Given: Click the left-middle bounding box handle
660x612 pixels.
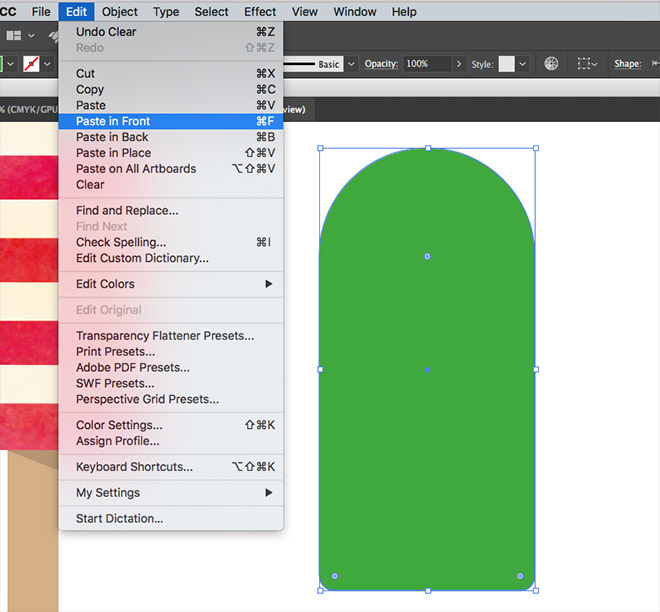Looking at the screenshot, I should tap(320, 370).
